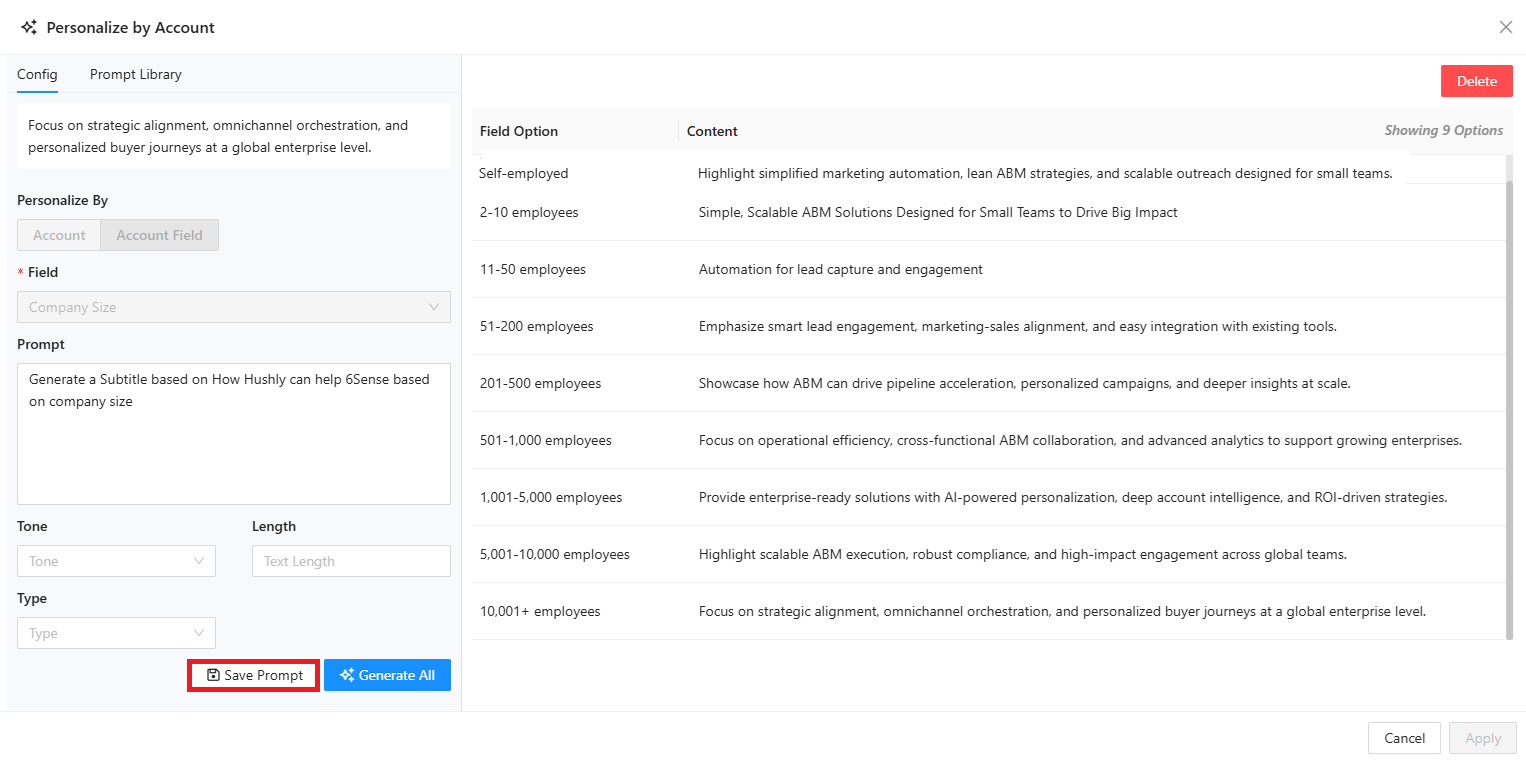Select the 11-50 employees row
Screen dimensions: 1526x763
[x=533, y=269]
